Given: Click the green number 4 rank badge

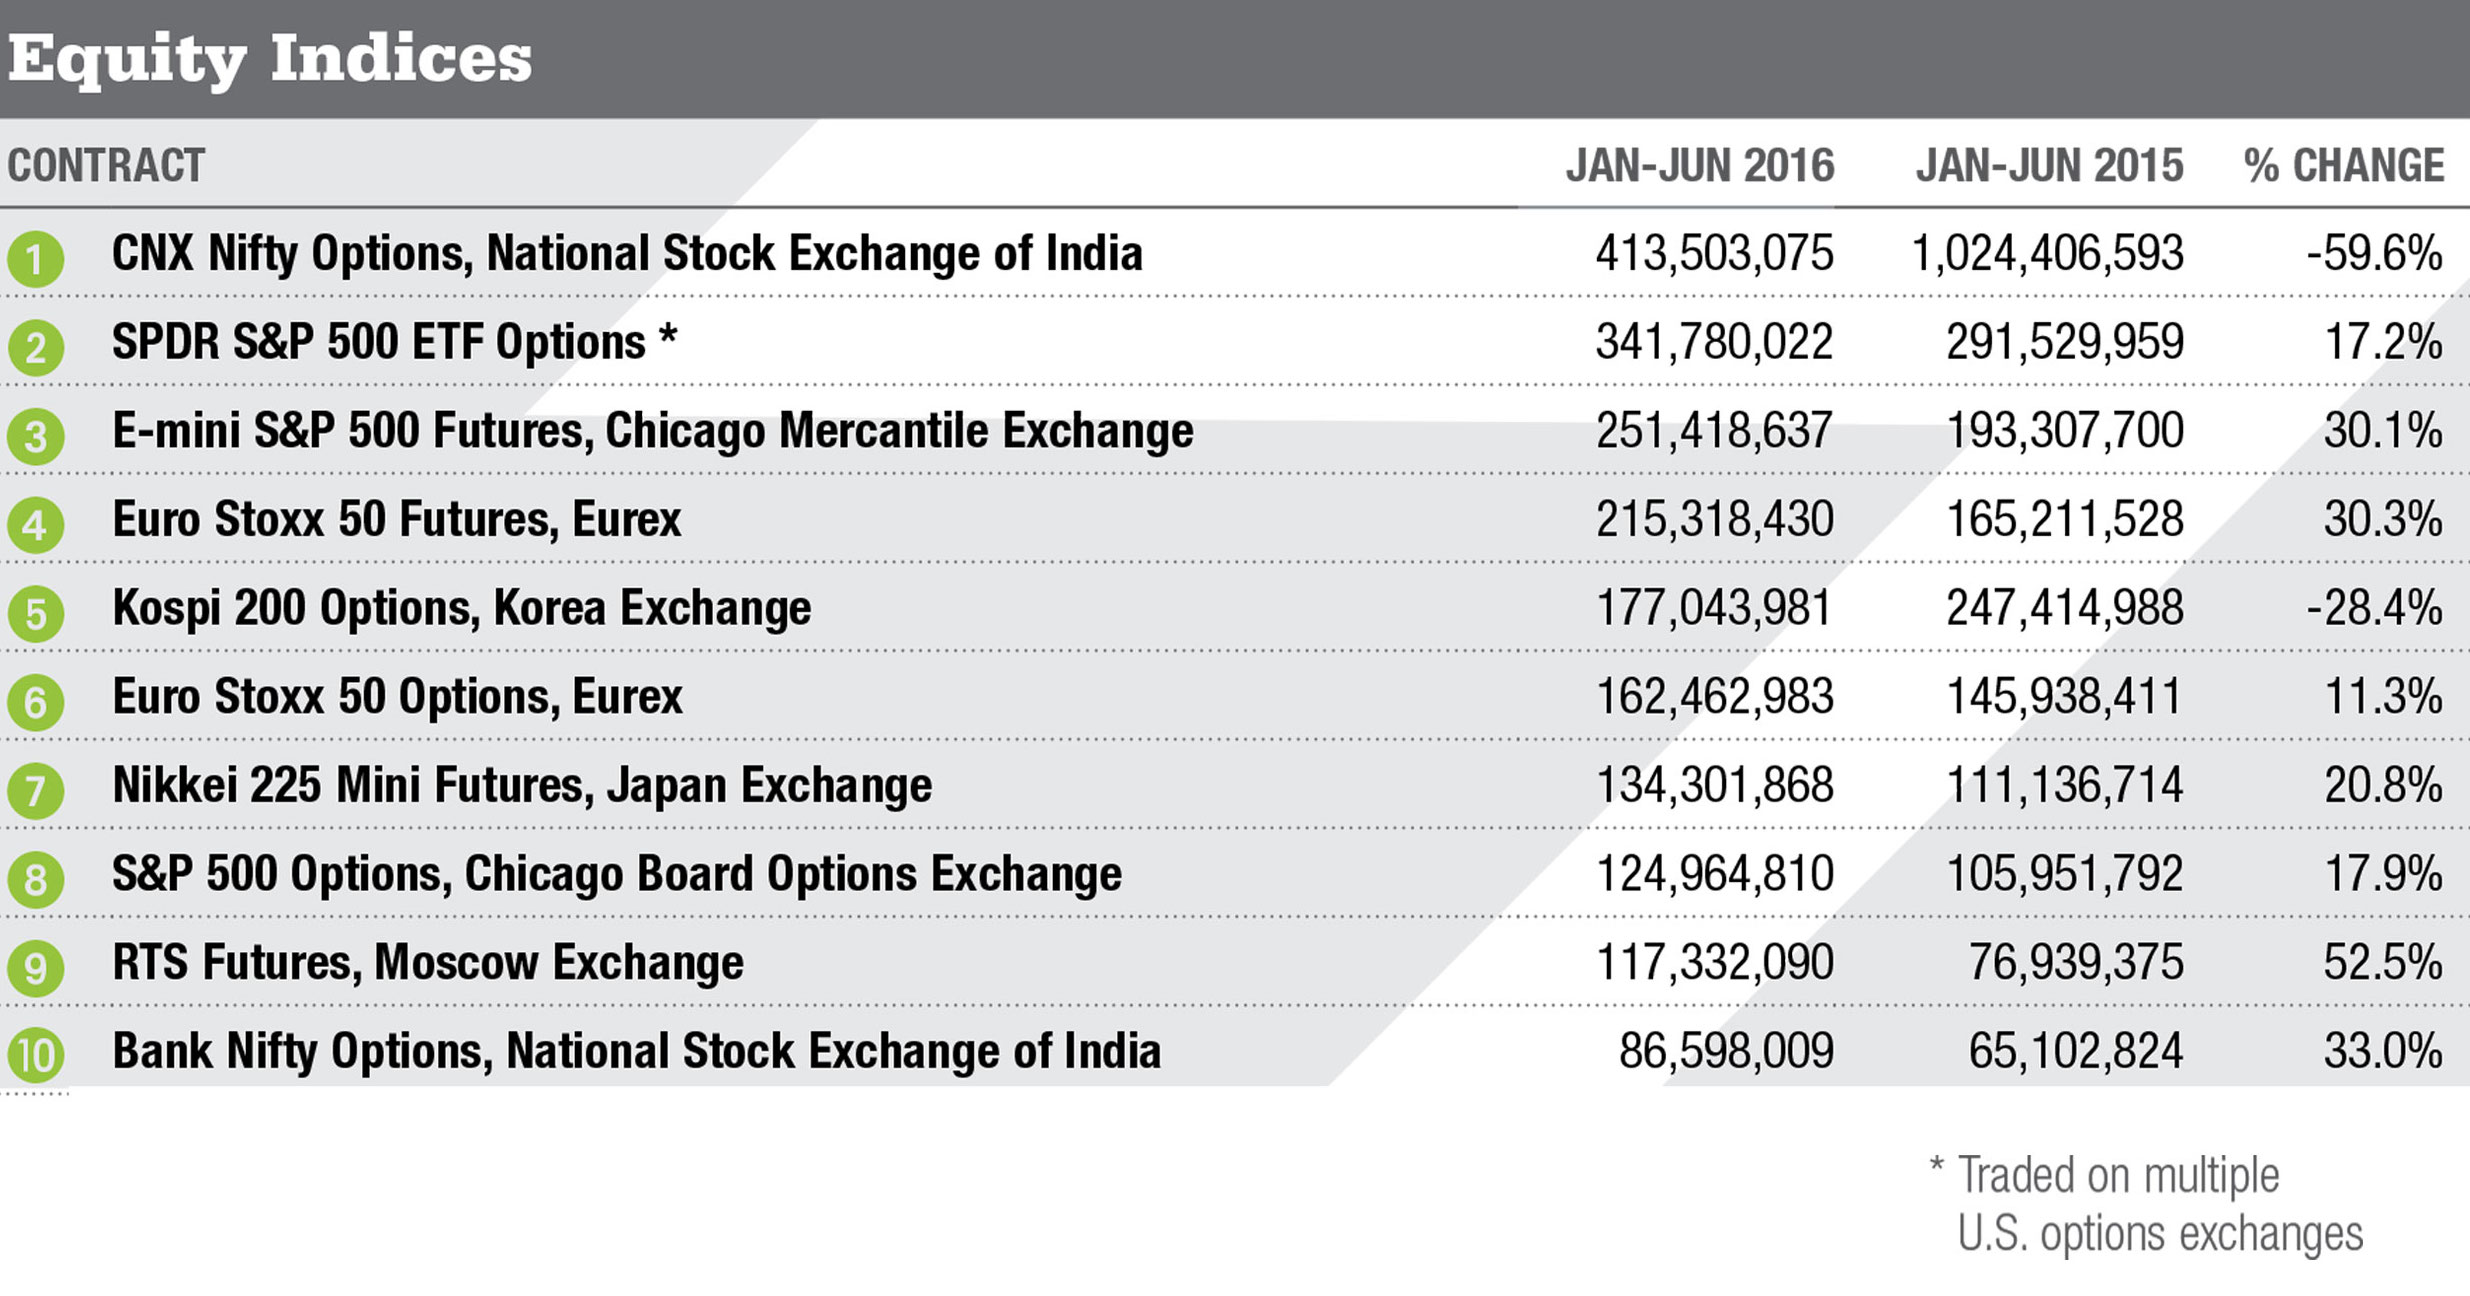Looking at the screenshot, I should [36, 524].
